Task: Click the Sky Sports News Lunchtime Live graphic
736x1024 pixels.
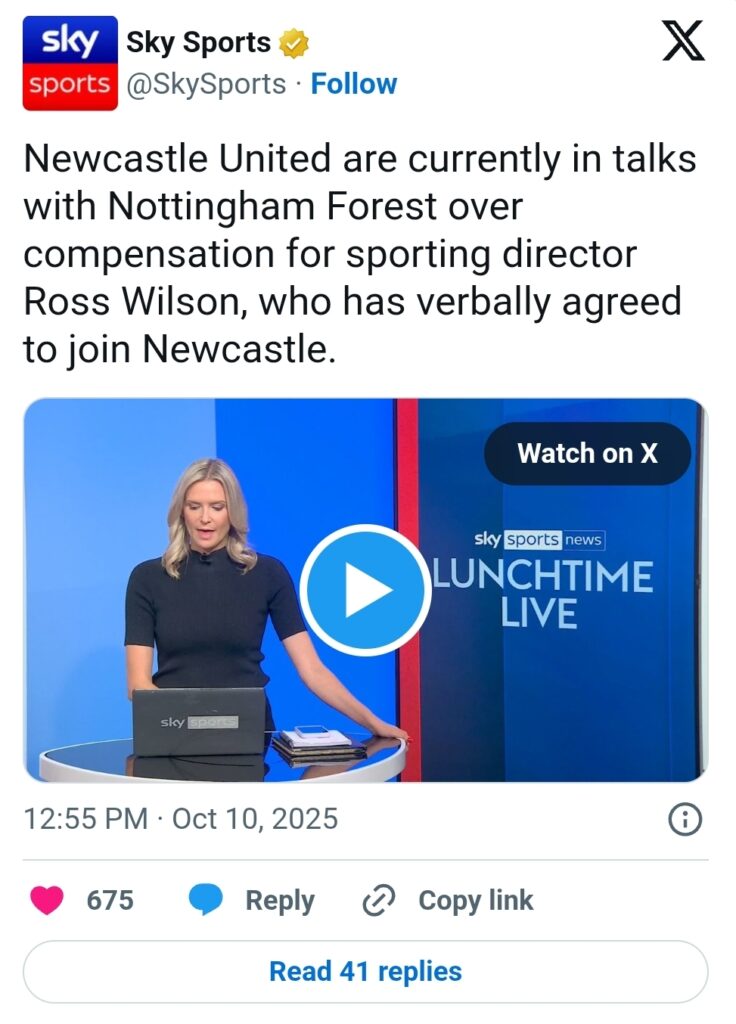Action: (543, 580)
